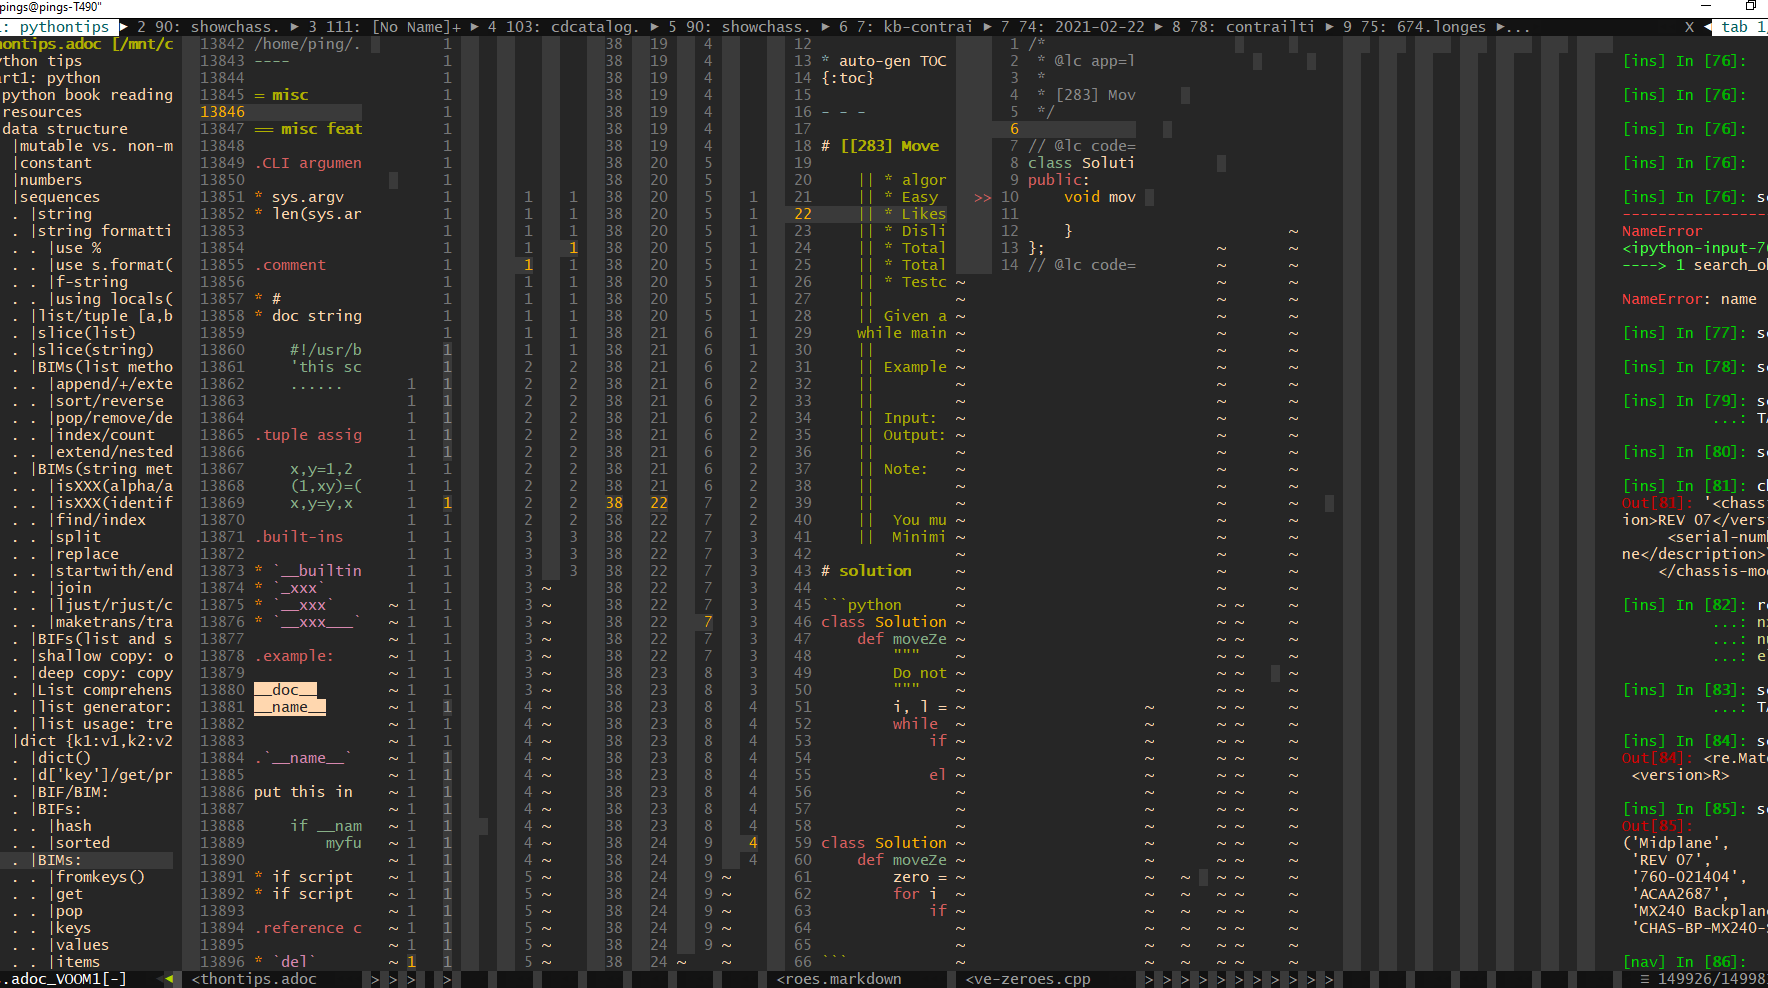Click the '.comment' block title
This screenshot has width=1768, height=988.
(x=290, y=265)
